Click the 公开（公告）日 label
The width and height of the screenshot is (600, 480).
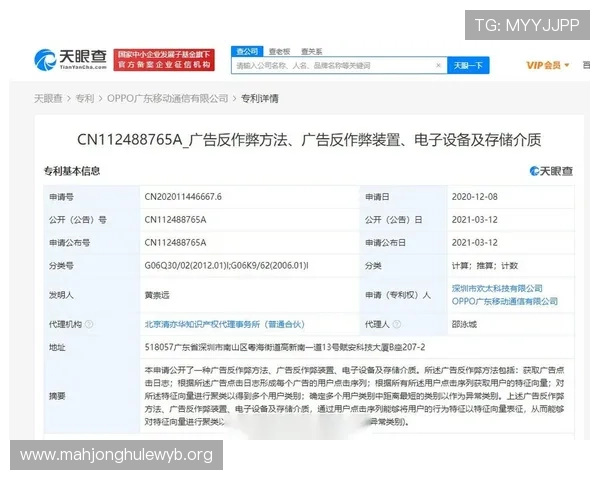tap(393, 220)
